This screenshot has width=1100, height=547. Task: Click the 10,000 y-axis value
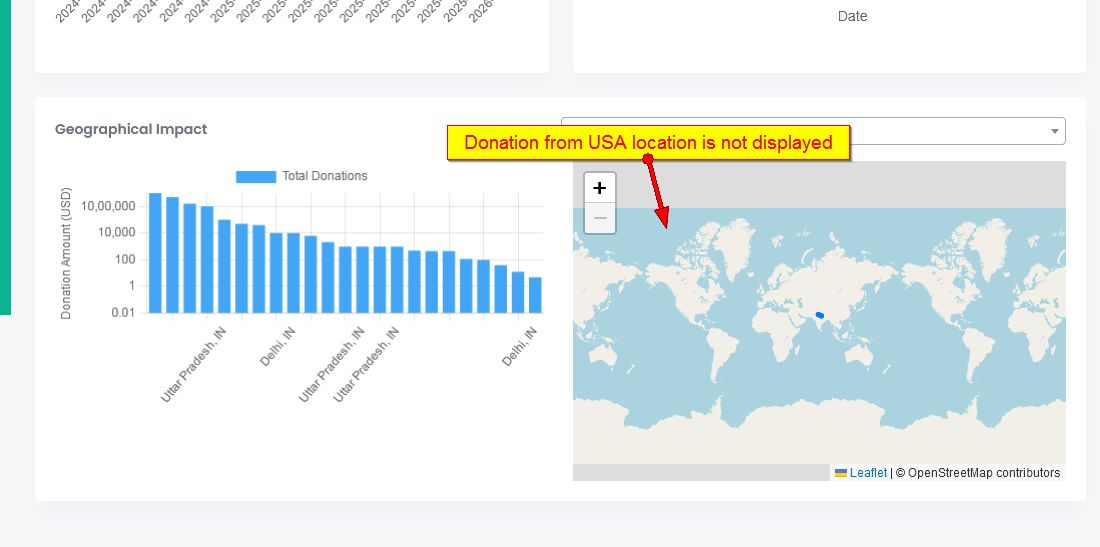116,233
